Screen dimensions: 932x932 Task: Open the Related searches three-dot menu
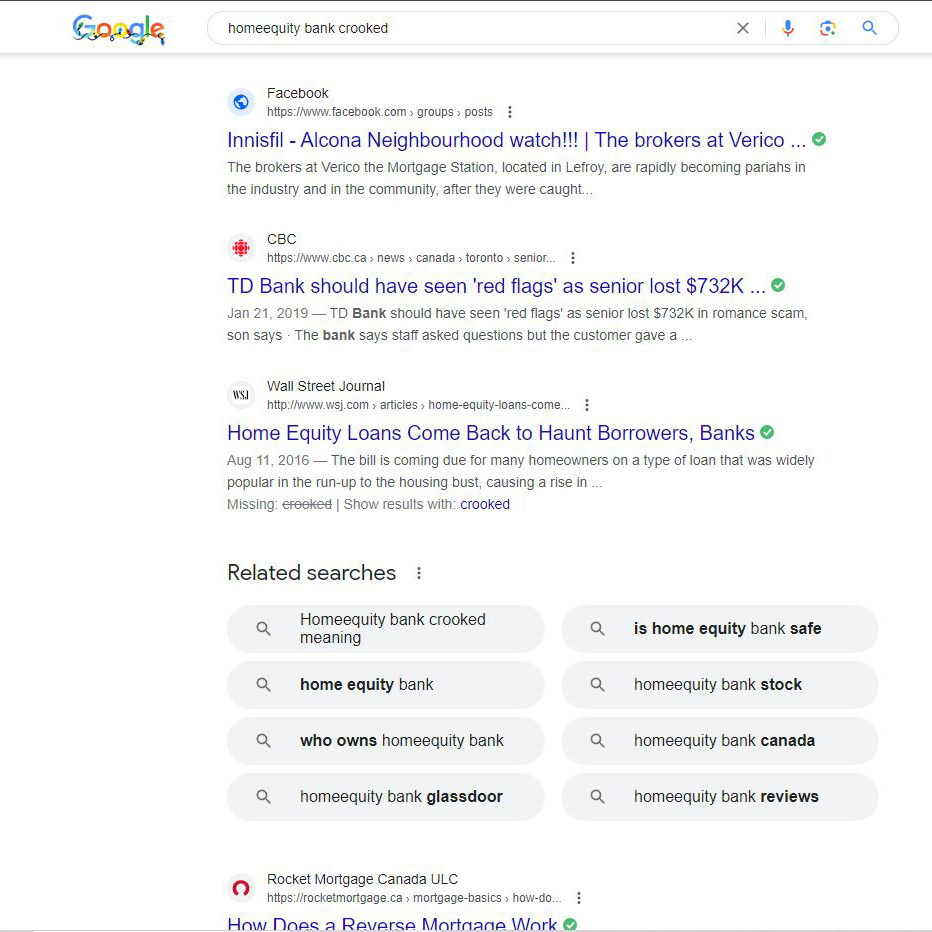(x=419, y=573)
